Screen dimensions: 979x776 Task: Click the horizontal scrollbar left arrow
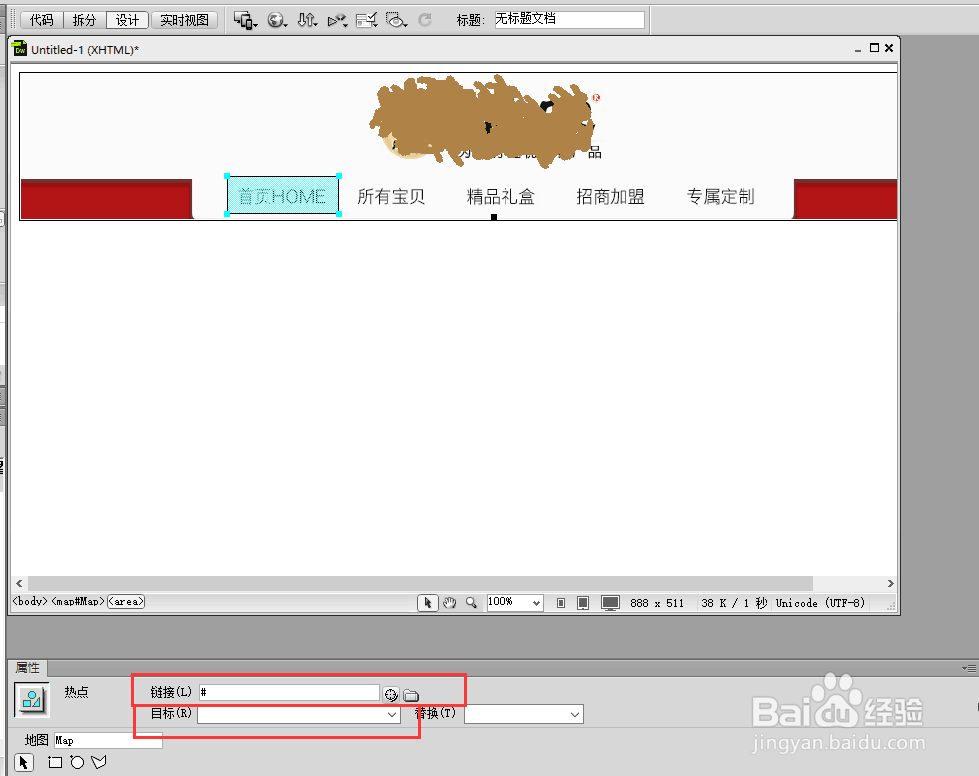click(19, 583)
